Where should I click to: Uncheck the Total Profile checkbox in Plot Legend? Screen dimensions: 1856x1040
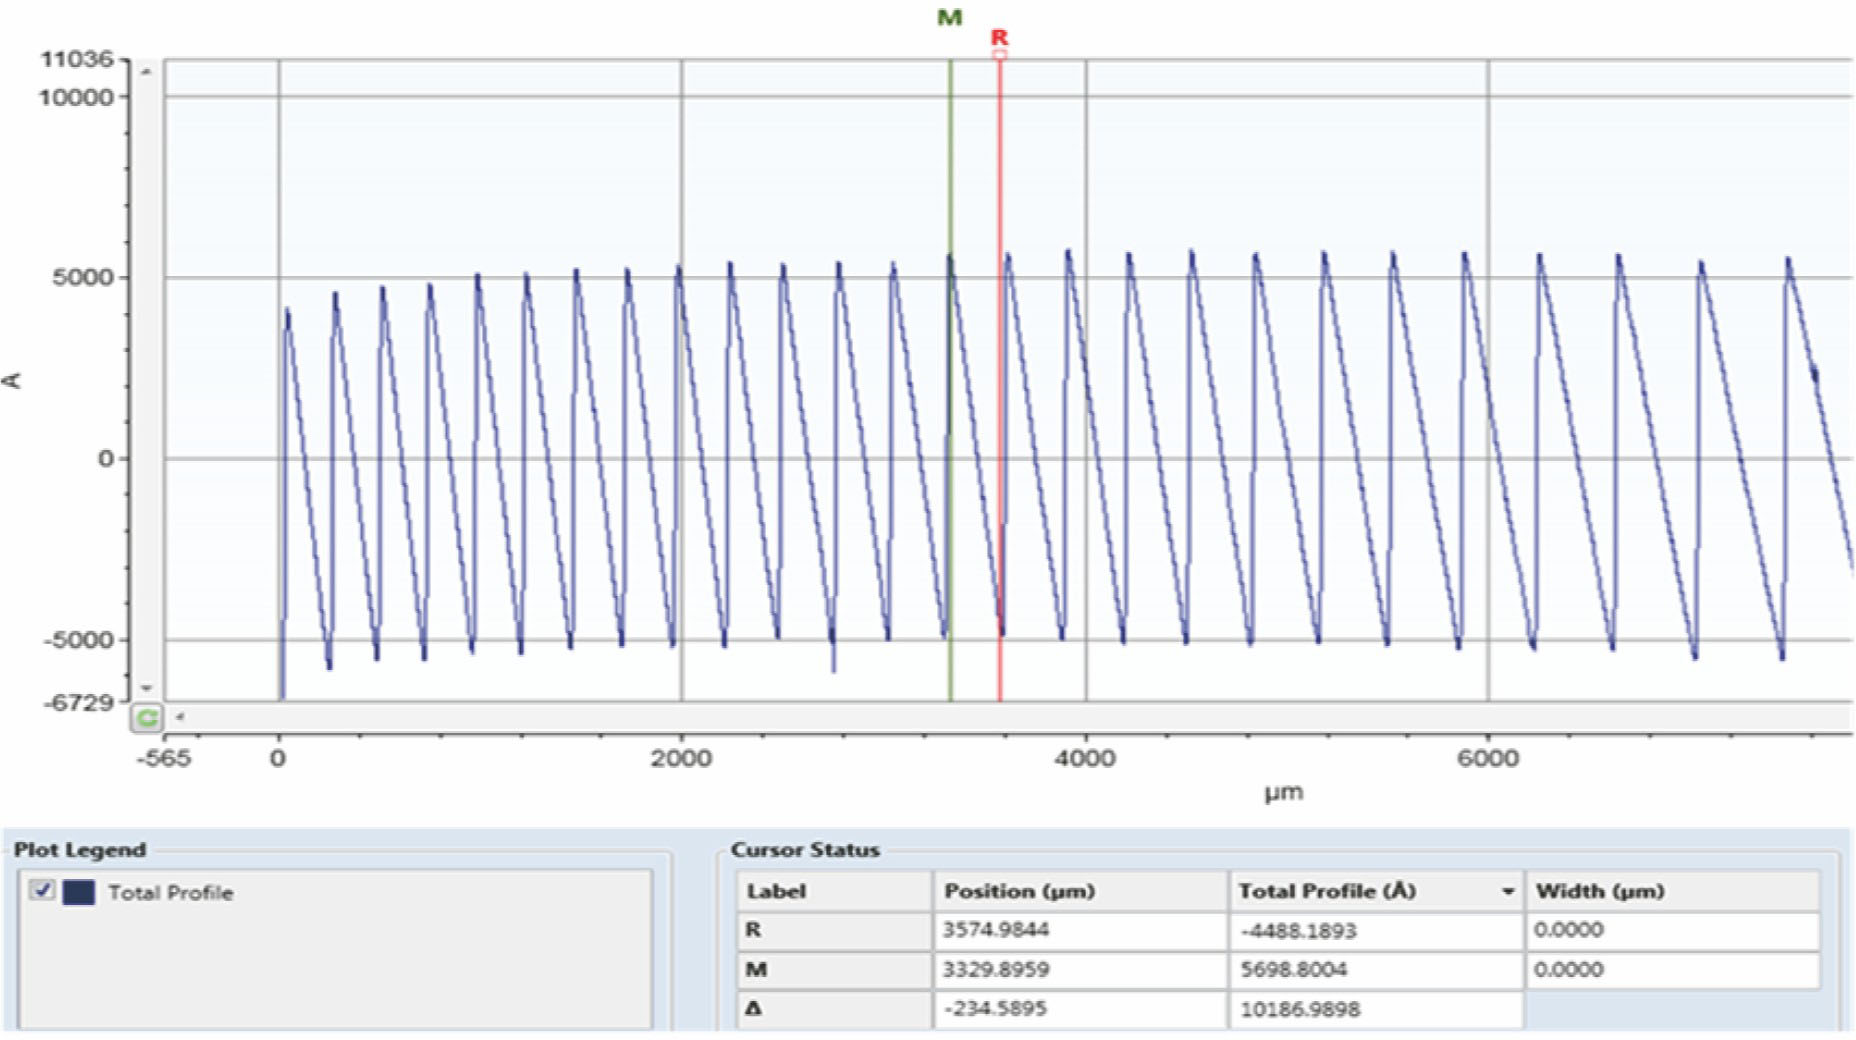pos(42,890)
